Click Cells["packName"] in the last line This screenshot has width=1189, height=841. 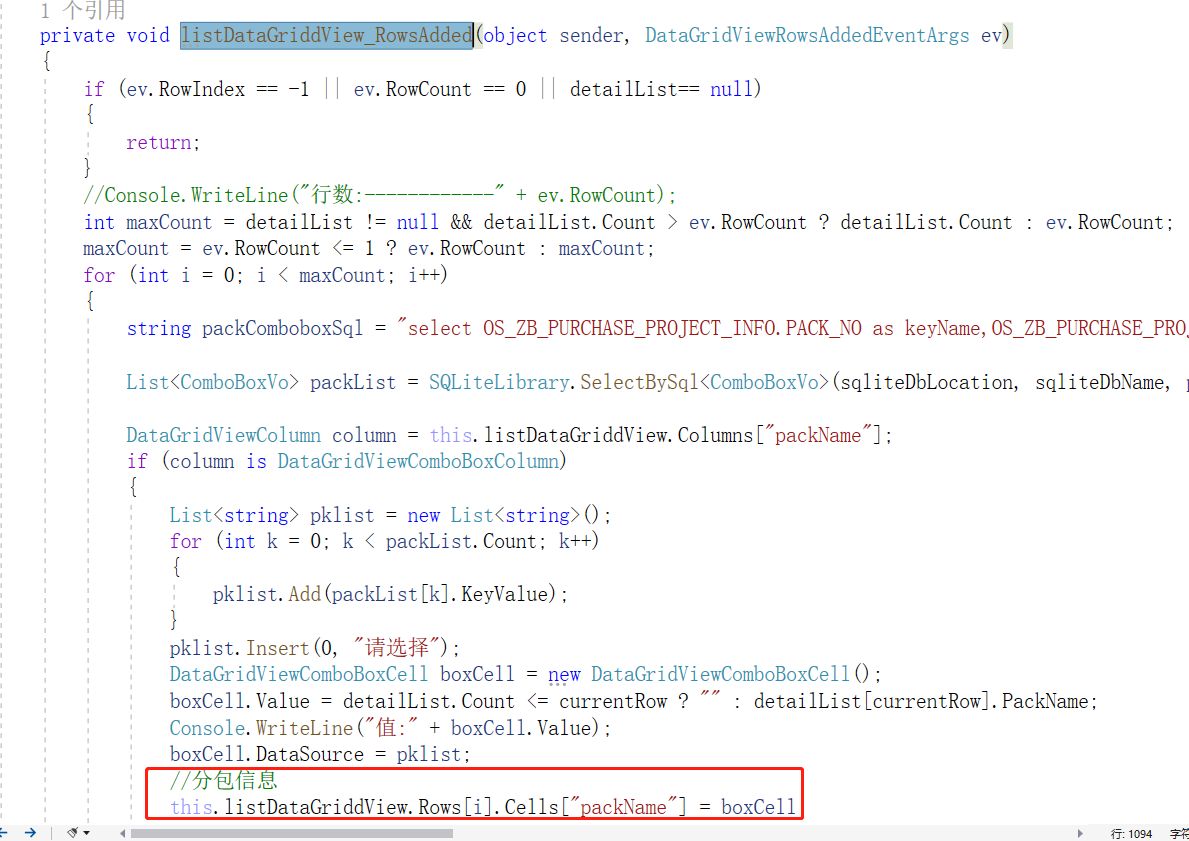point(596,808)
